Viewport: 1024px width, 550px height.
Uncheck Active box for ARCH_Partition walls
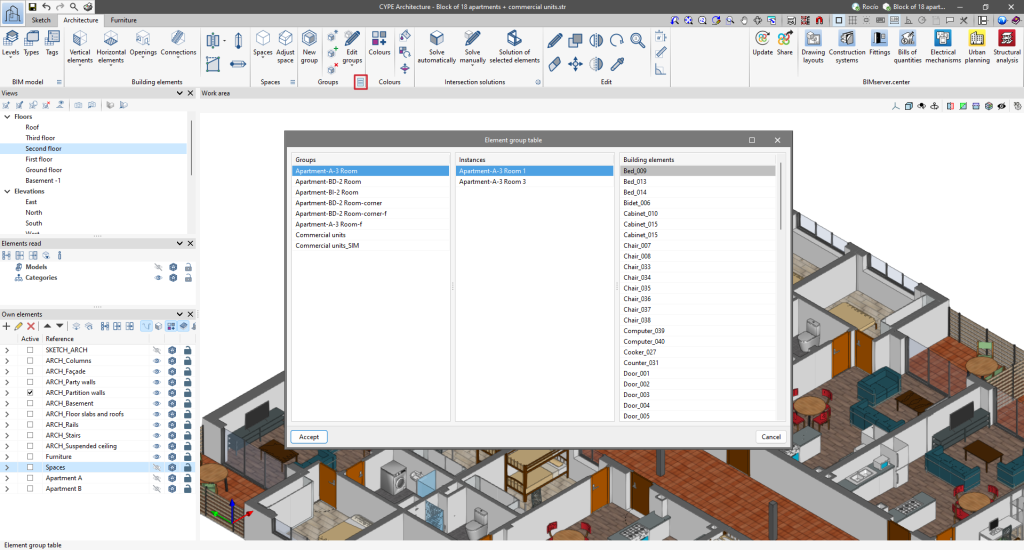pyautogui.click(x=30, y=393)
